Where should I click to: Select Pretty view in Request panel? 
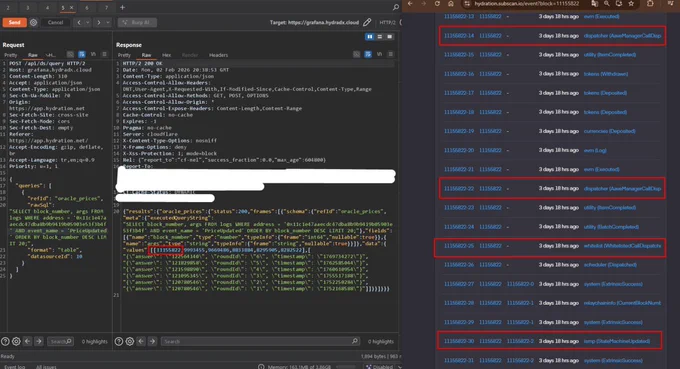10,55
